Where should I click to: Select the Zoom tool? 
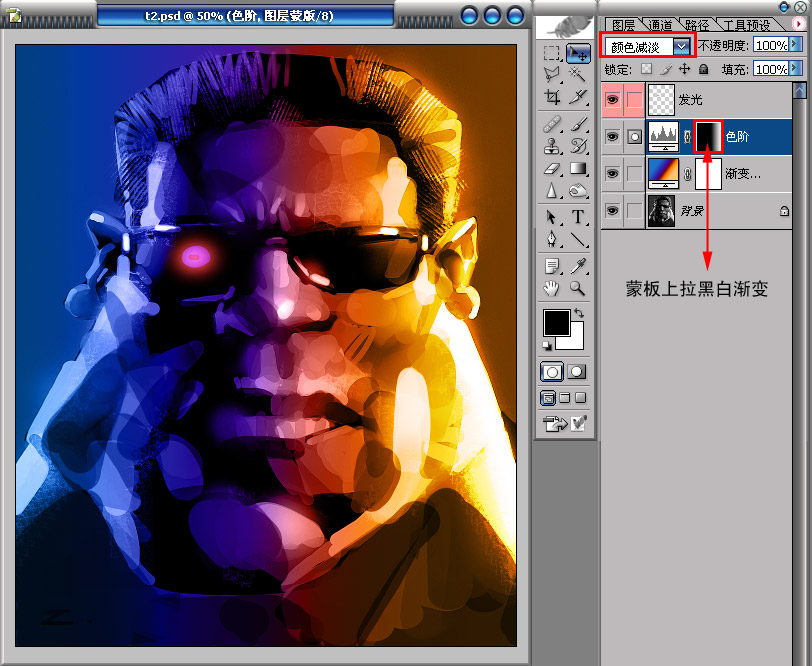pos(578,288)
